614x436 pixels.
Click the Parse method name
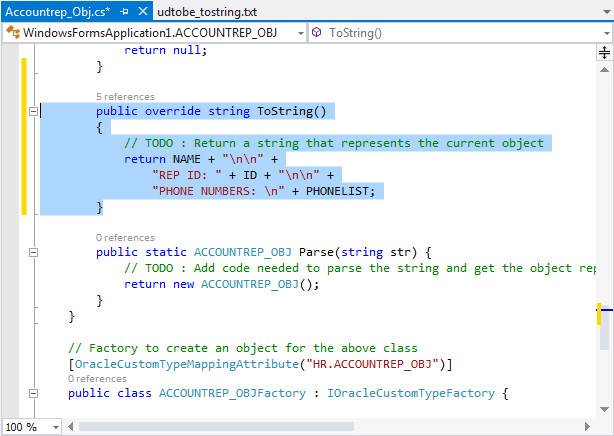316,252
